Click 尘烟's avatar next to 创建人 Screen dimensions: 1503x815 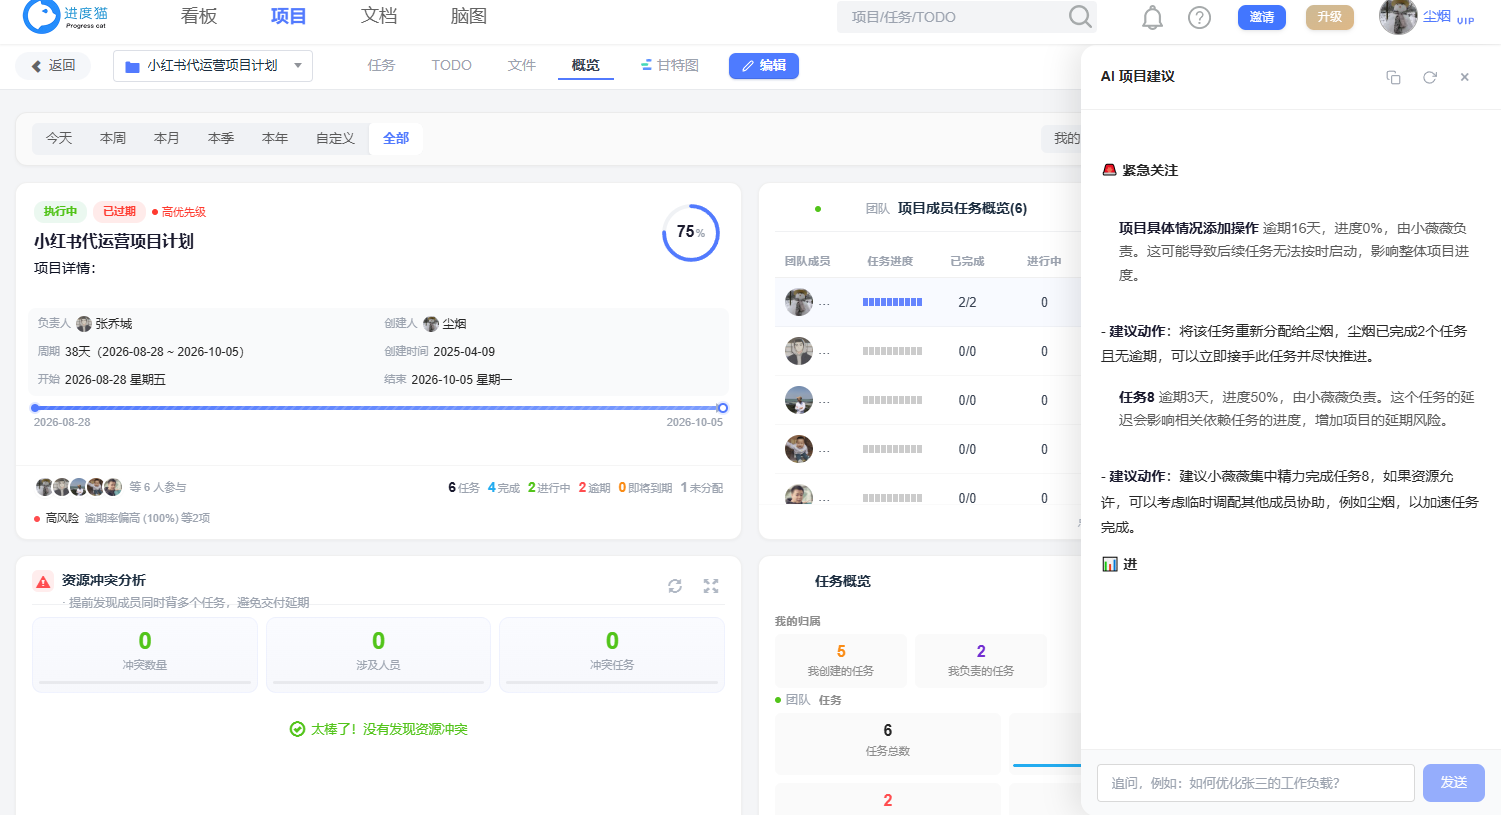click(x=431, y=324)
